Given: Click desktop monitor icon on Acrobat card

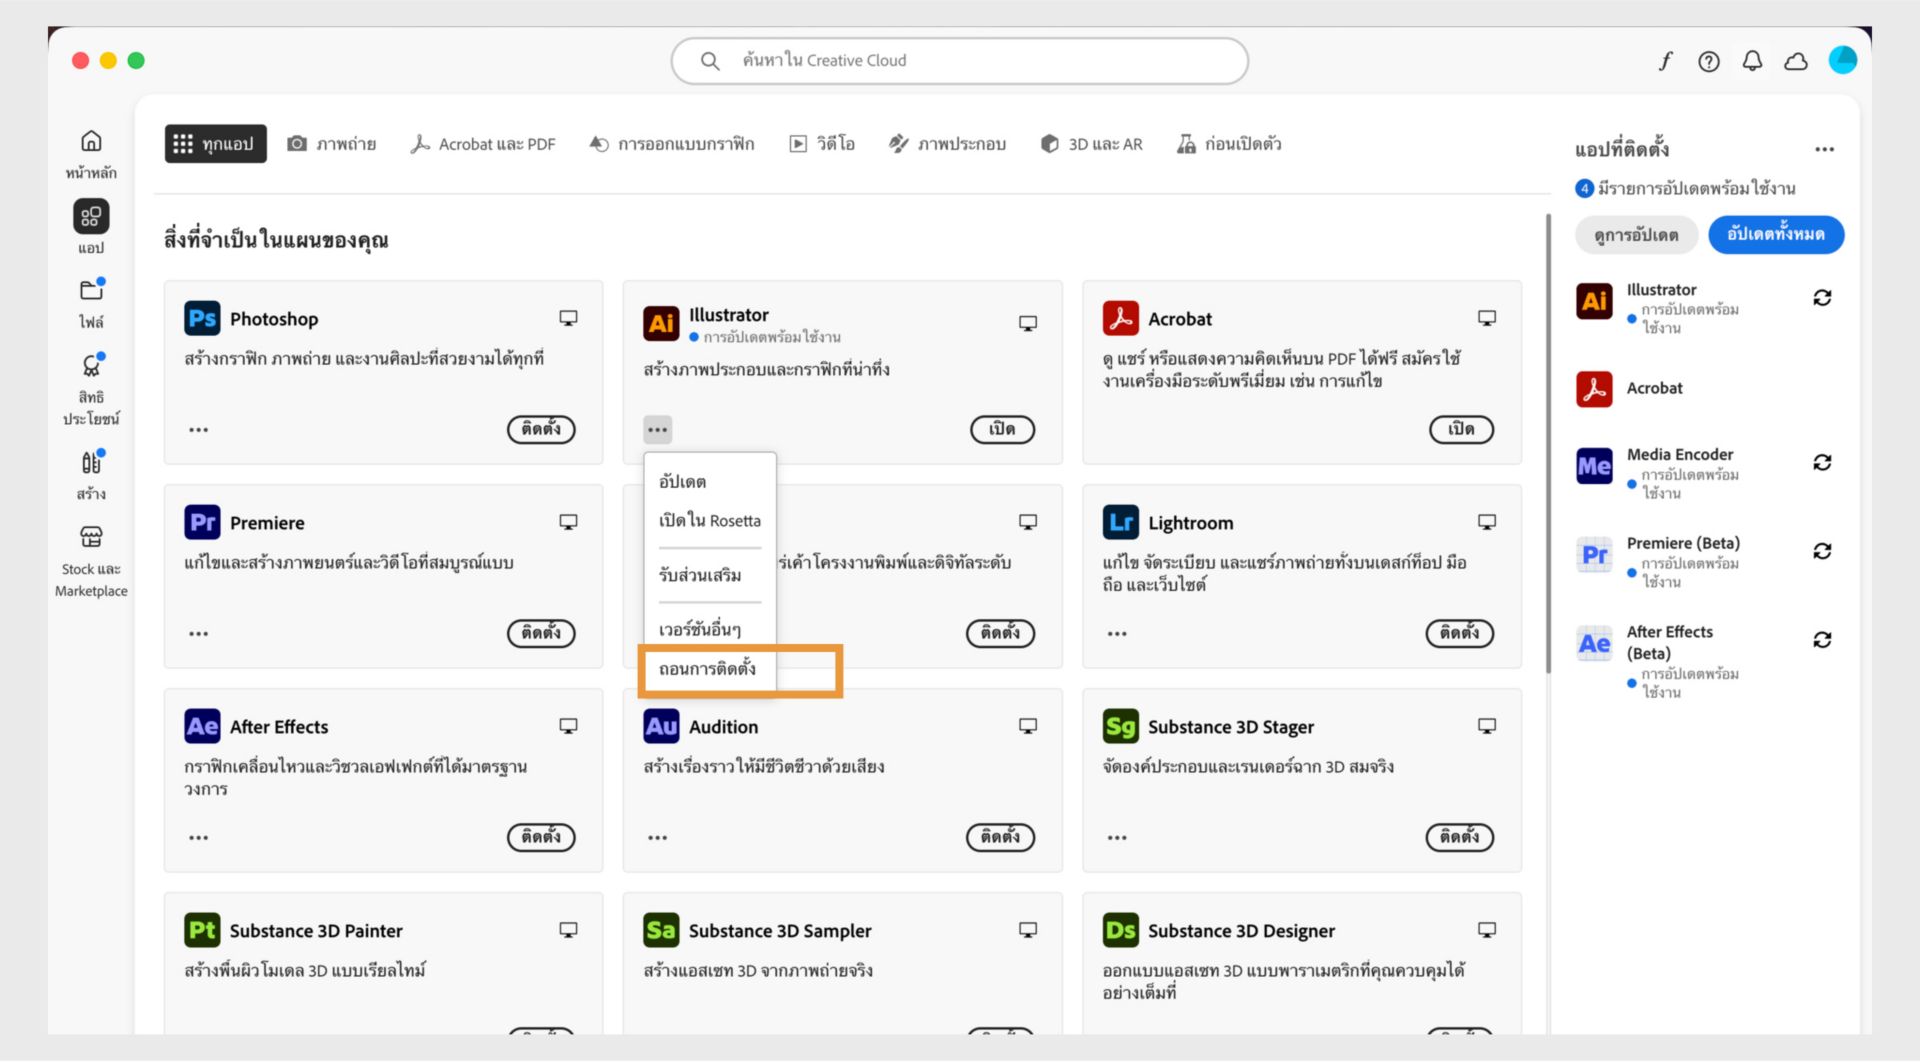Looking at the screenshot, I should pyautogui.click(x=1487, y=318).
